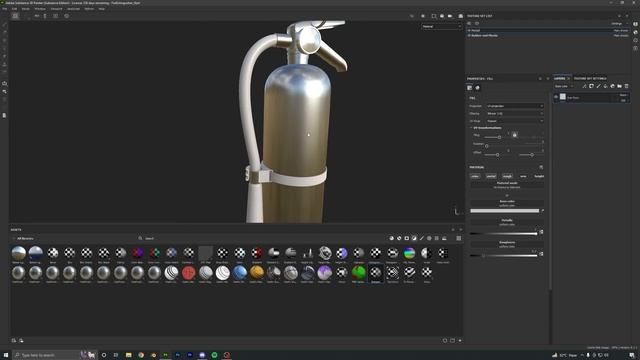Image resolution: width=640 pixels, height=360 pixels.
Task: Filter assets by brushes icon
Action: pos(422,238)
